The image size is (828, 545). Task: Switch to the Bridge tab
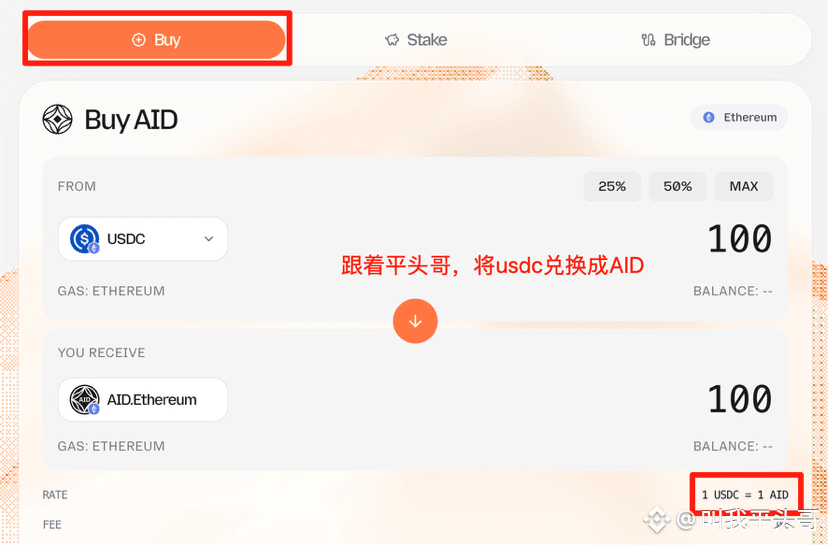tap(675, 40)
